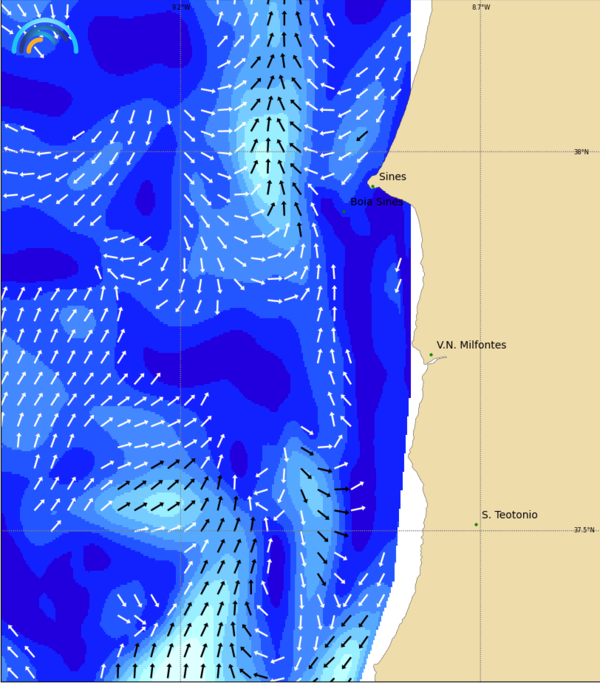Click the black arrow northwest of Sines
The image size is (600, 683).
pyautogui.click(x=362, y=137)
